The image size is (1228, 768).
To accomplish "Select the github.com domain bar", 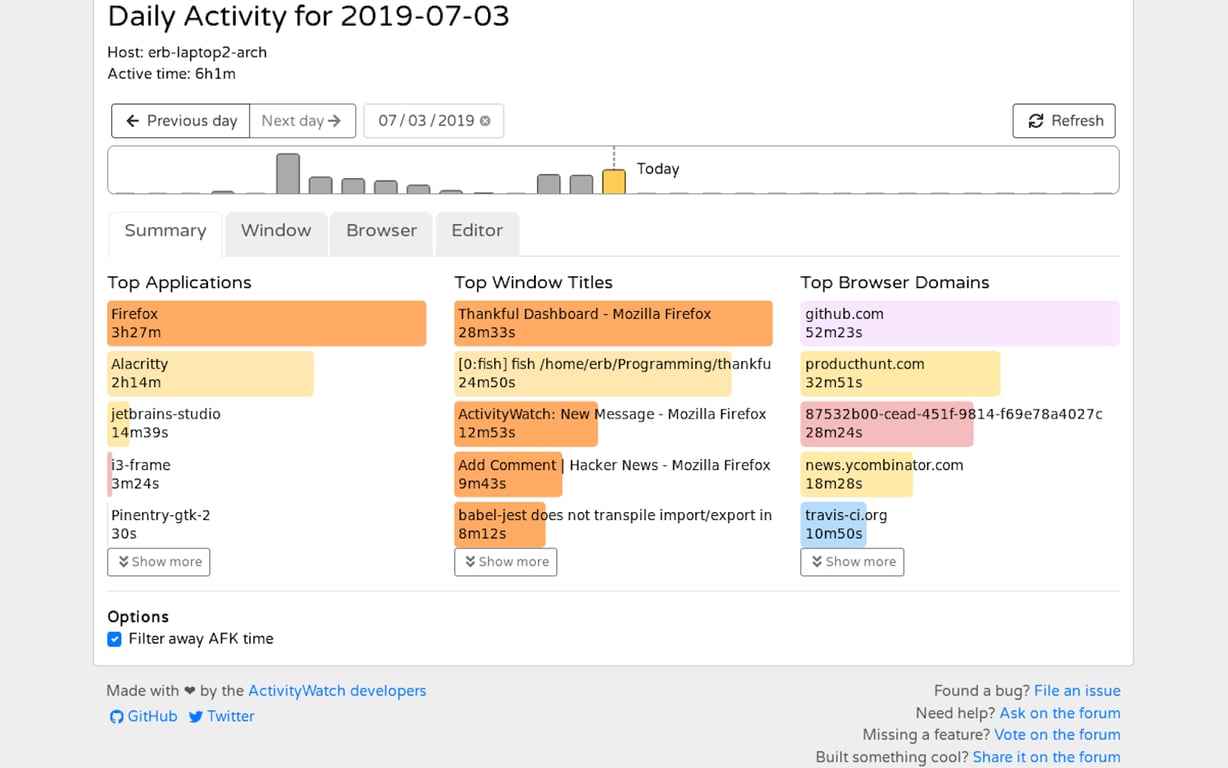I will click(x=959, y=322).
